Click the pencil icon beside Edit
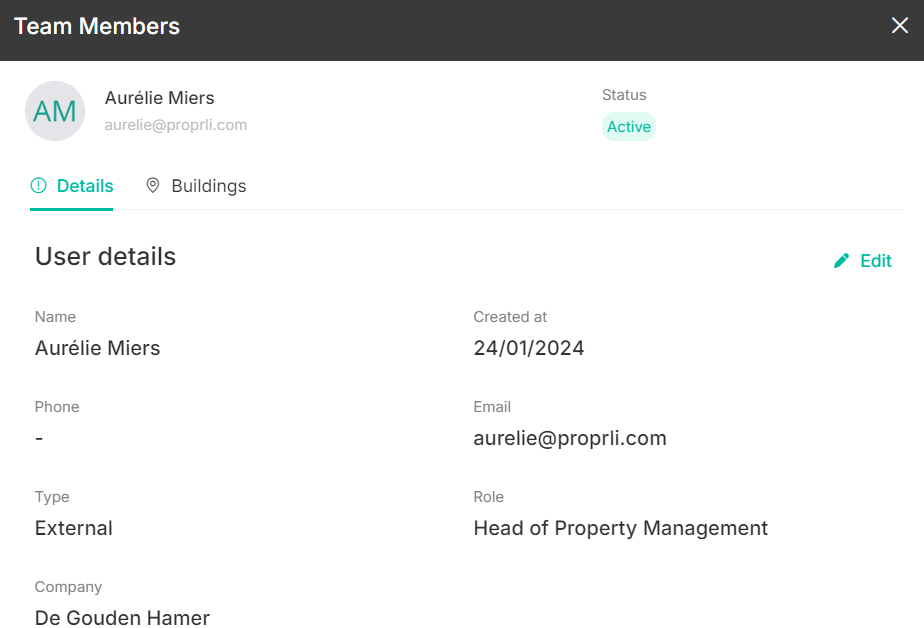924x628 pixels. coord(841,260)
